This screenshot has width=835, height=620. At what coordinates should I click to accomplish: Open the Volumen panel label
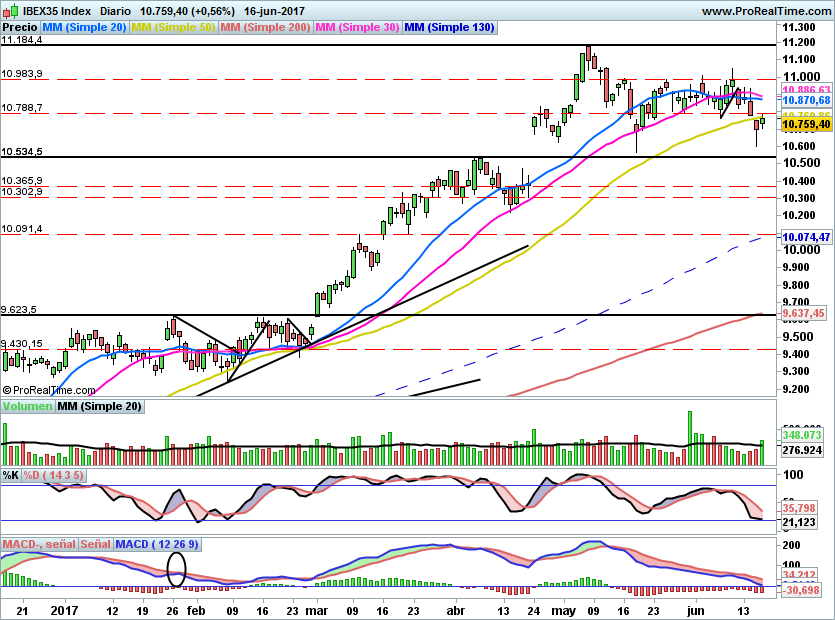[27, 406]
